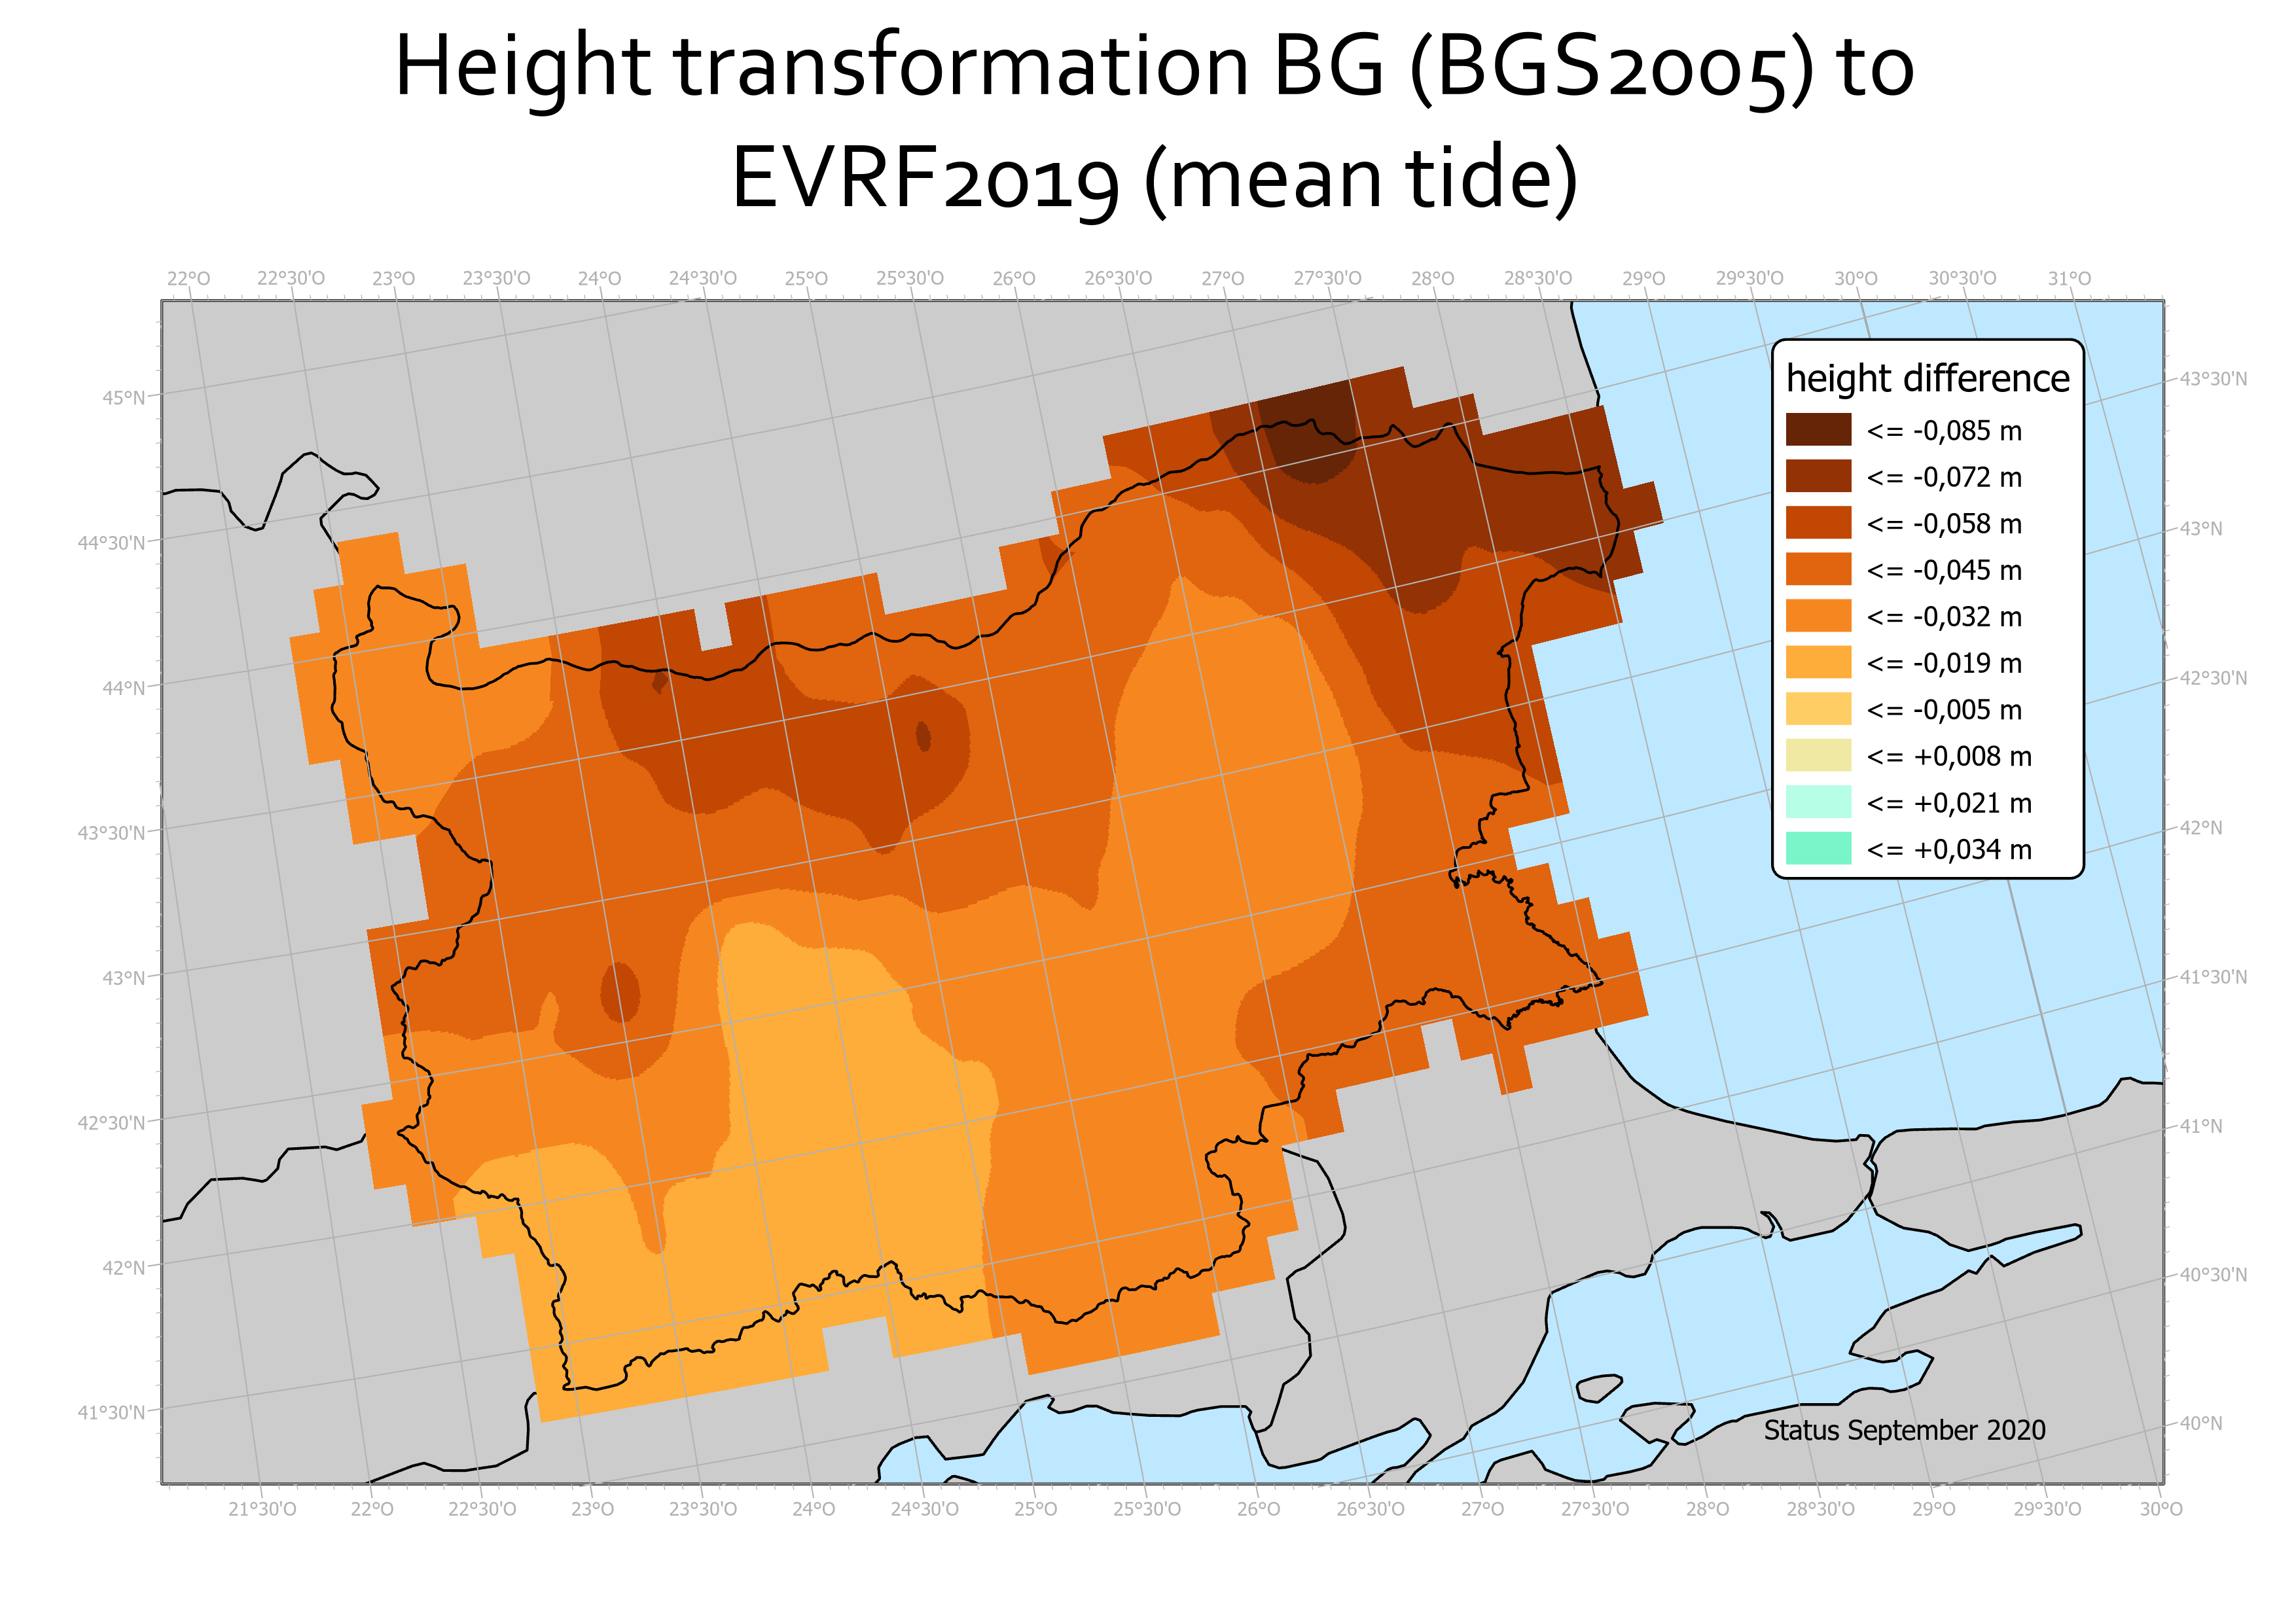The image size is (2296, 1623).
Task: Click the legend text '<= +0,021 m'
Action: tap(1949, 803)
